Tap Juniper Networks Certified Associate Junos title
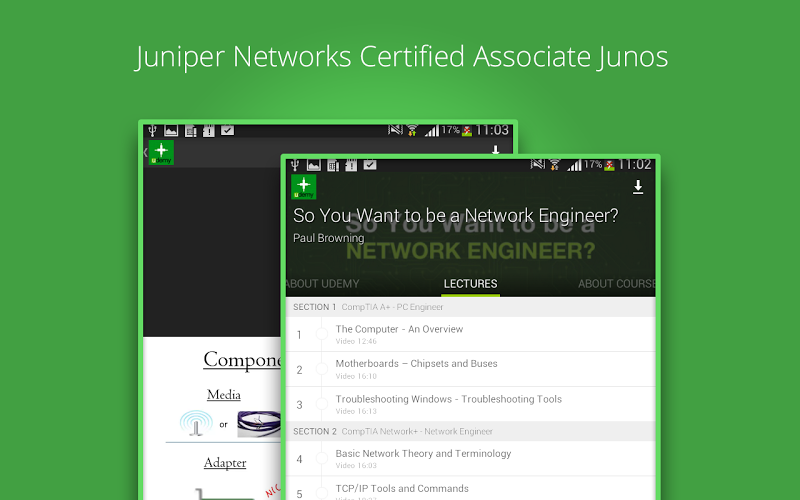 402,57
